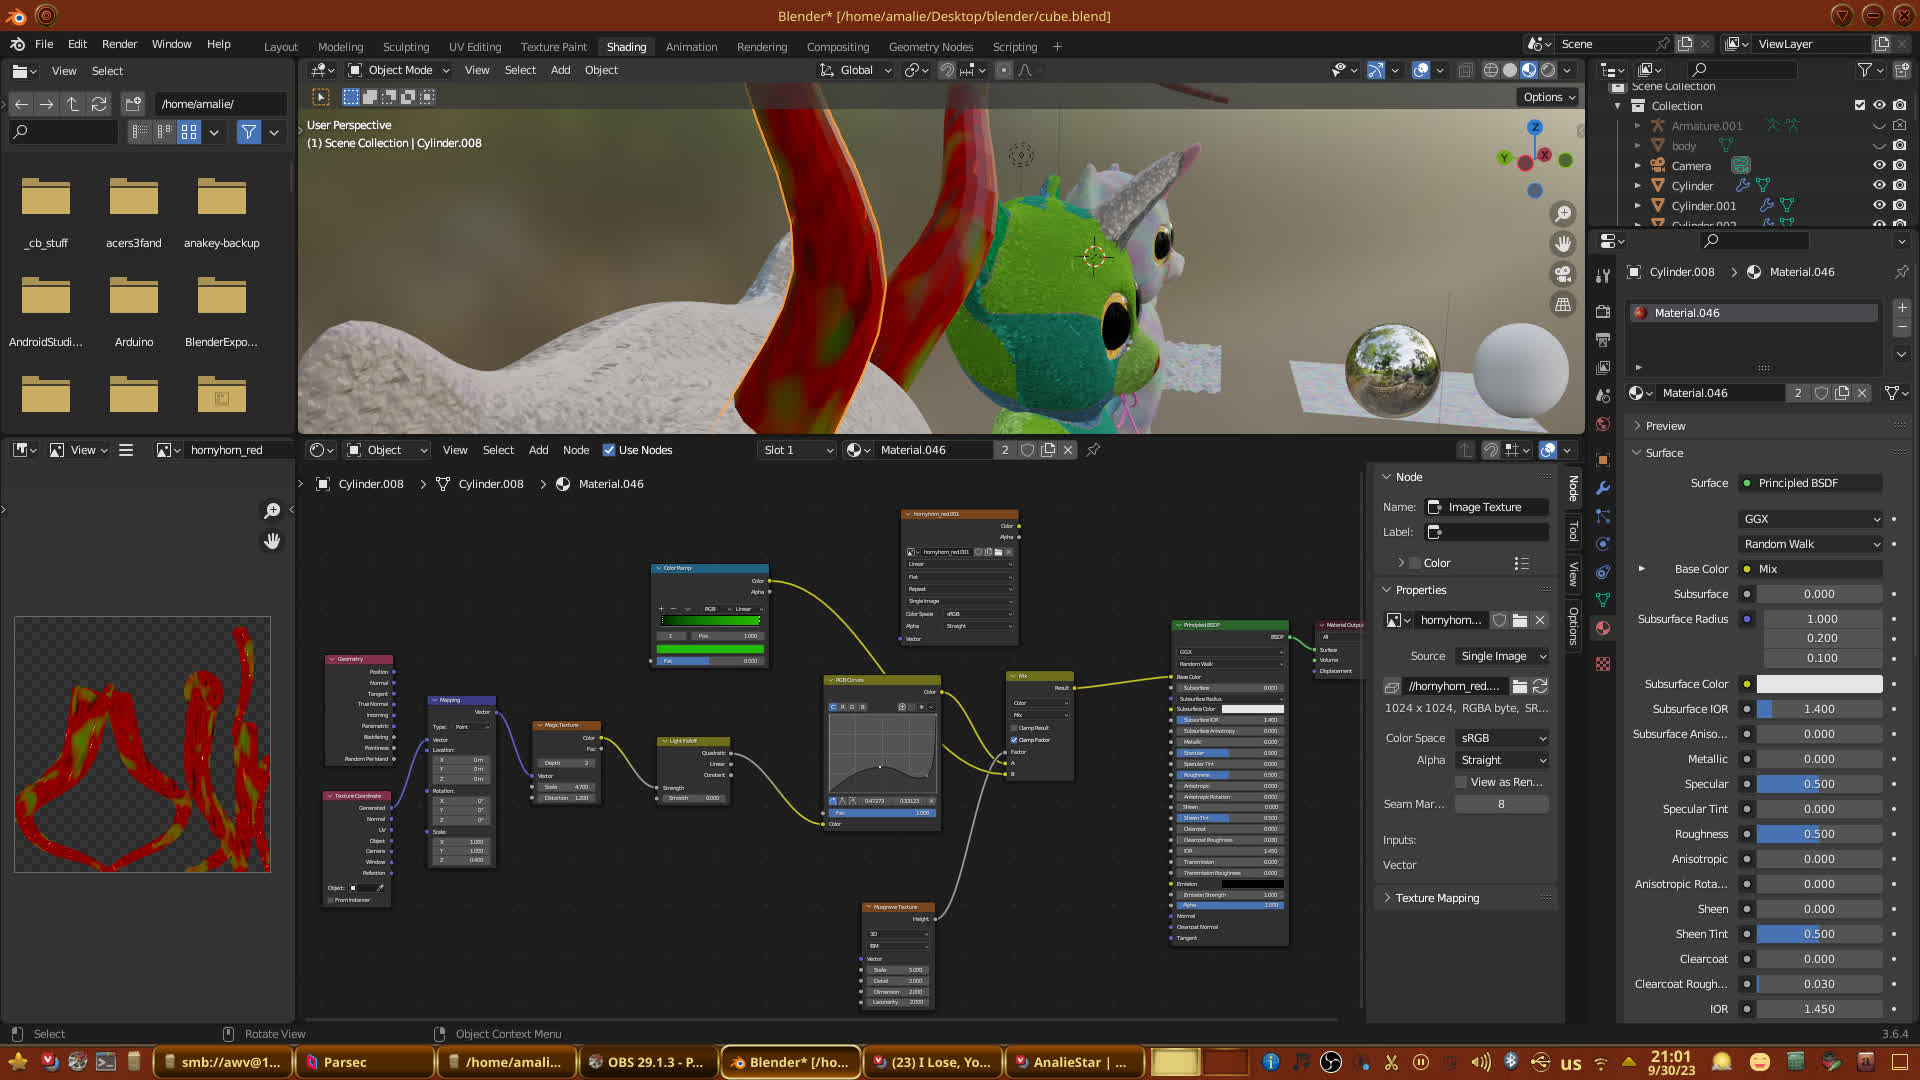Image resolution: width=1920 pixels, height=1080 pixels.
Task: Open the Modifier wrench properties tab
Action: coord(1603,488)
